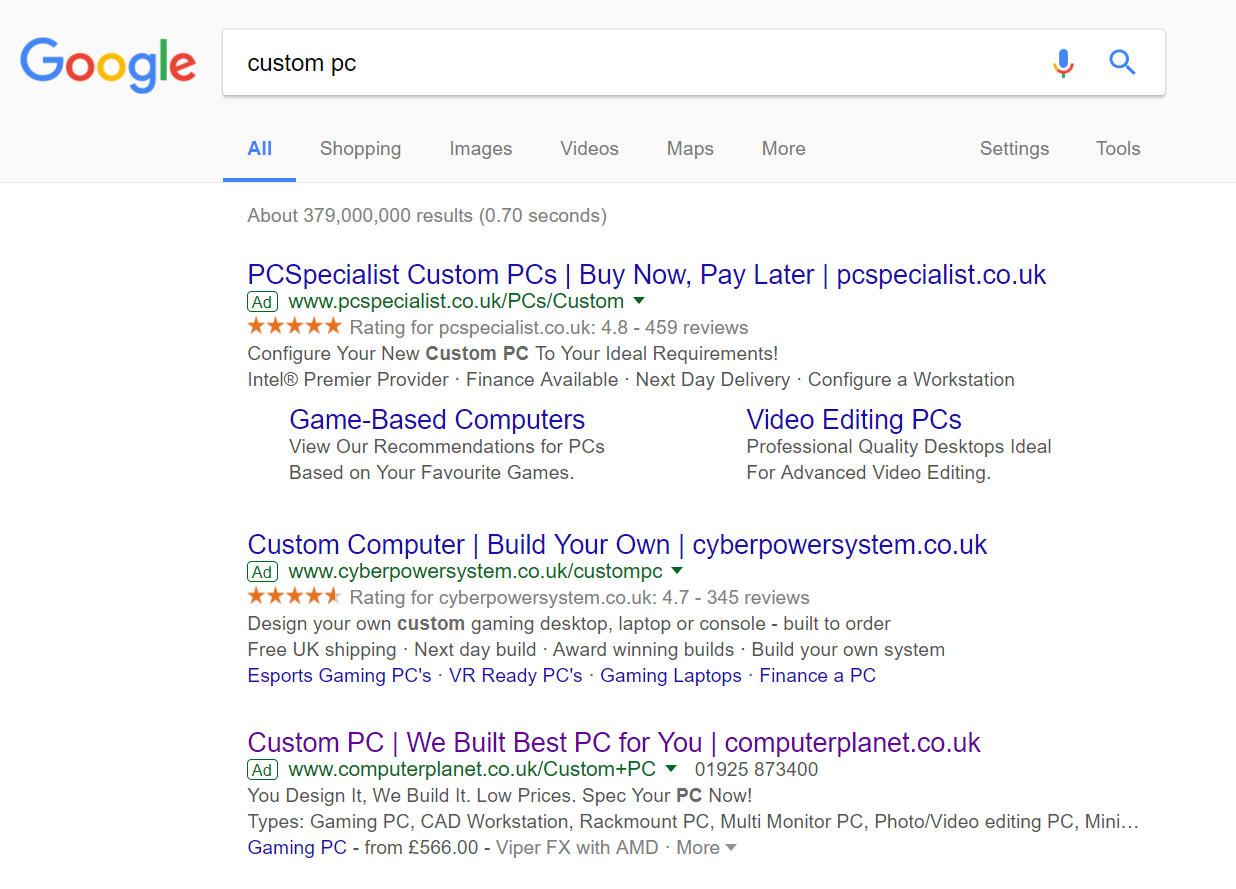Click the Viper FX with AMD text

[x=577, y=847]
